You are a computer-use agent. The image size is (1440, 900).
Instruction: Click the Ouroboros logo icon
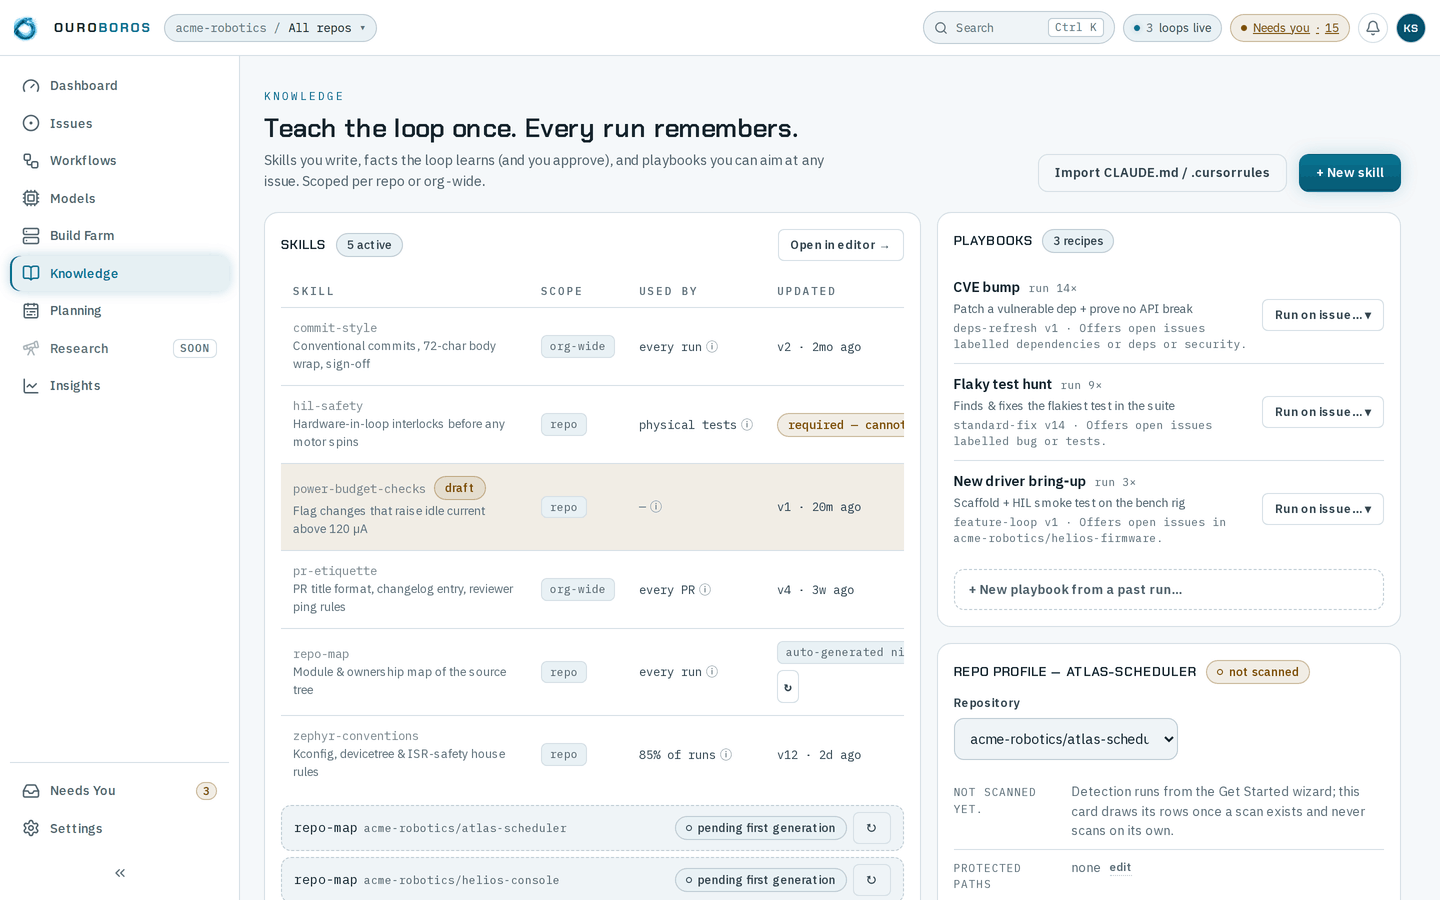pos(25,28)
